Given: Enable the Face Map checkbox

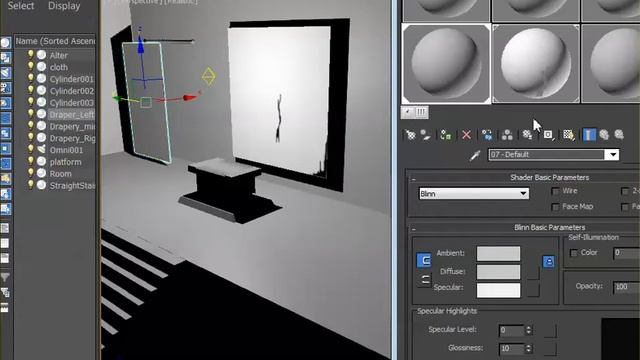Looking at the screenshot, I should (555, 207).
